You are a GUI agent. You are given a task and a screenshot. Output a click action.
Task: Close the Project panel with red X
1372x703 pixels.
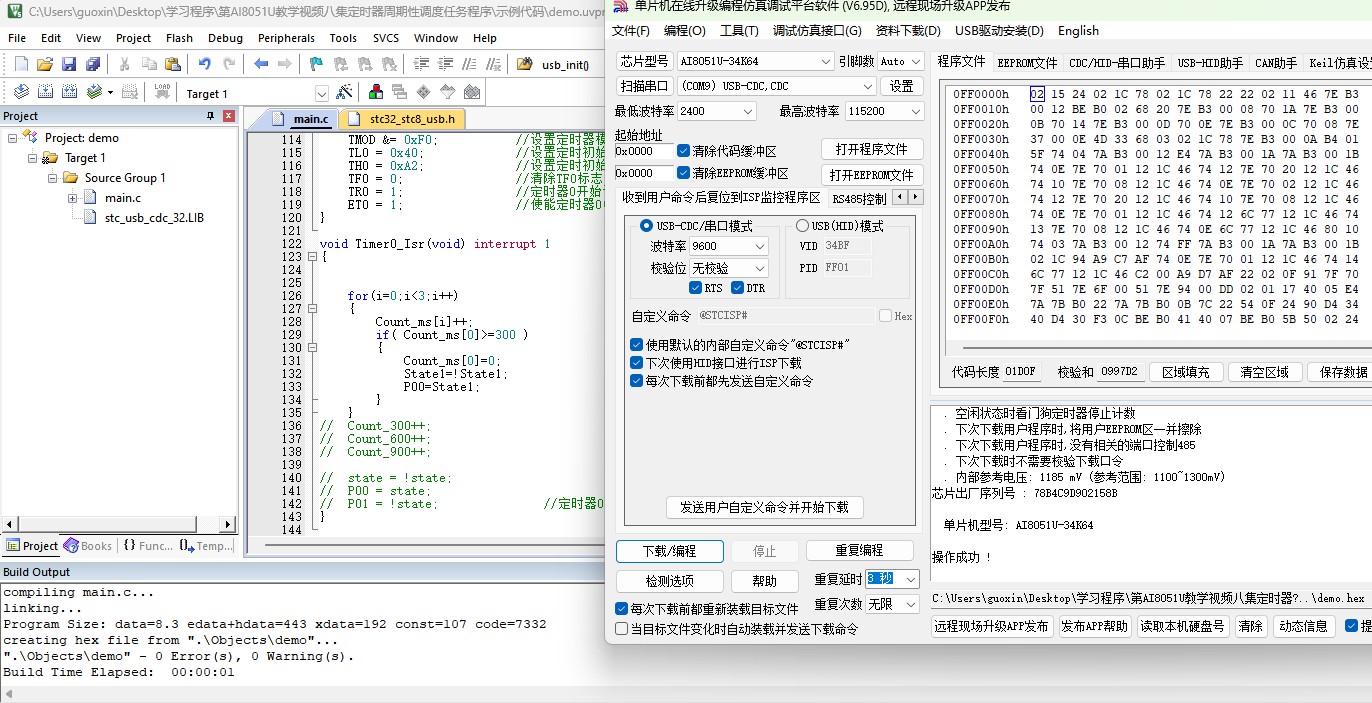point(229,116)
